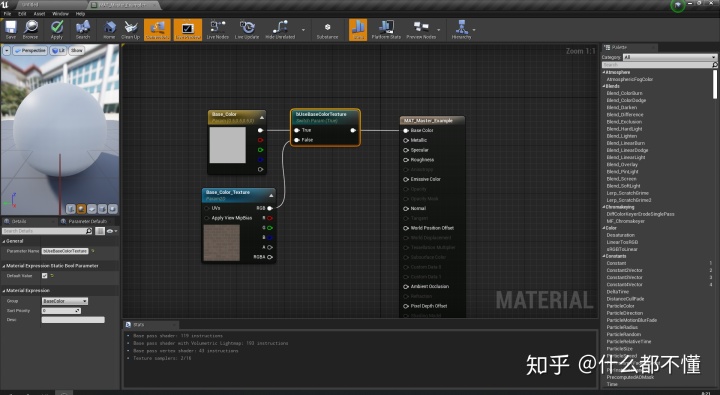Viewport: 720px width, 395px height.
Task: Open the Help menu
Action: click(x=80, y=14)
